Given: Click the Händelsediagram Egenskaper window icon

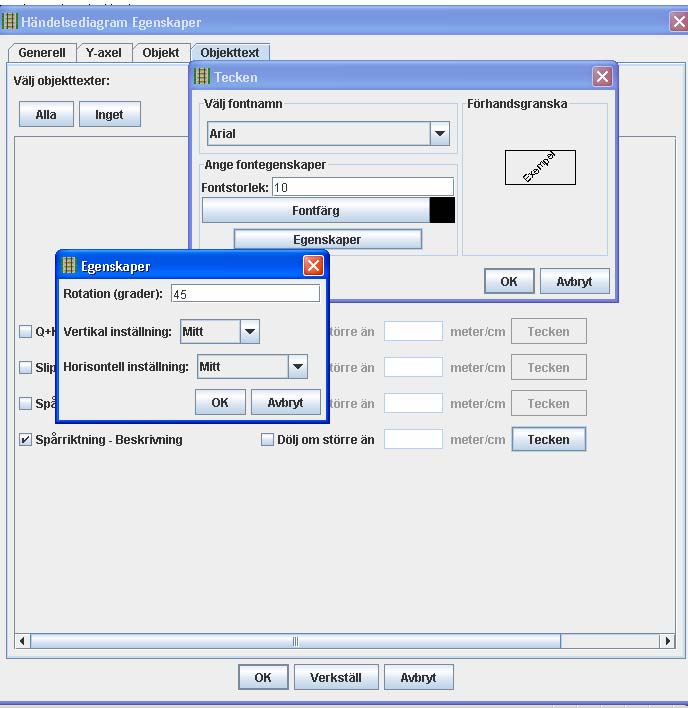Looking at the screenshot, I should coord(10,21).
